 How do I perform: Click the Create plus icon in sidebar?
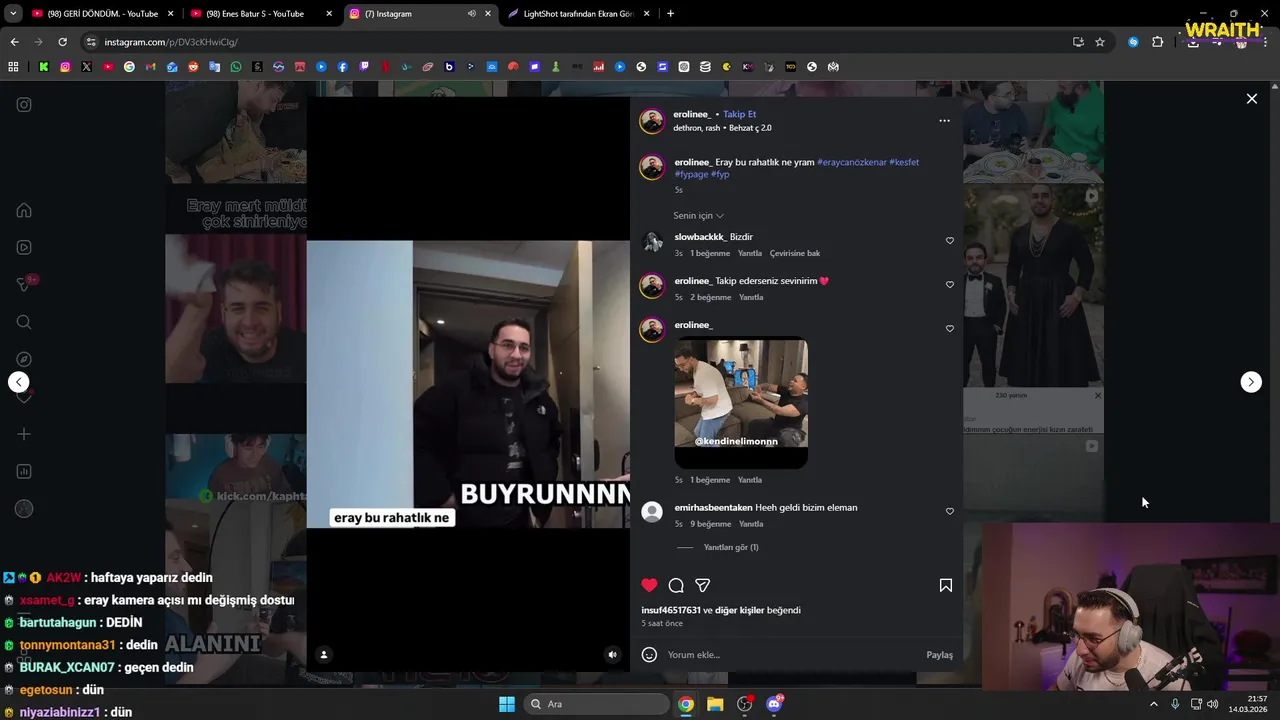coord(24,434)
